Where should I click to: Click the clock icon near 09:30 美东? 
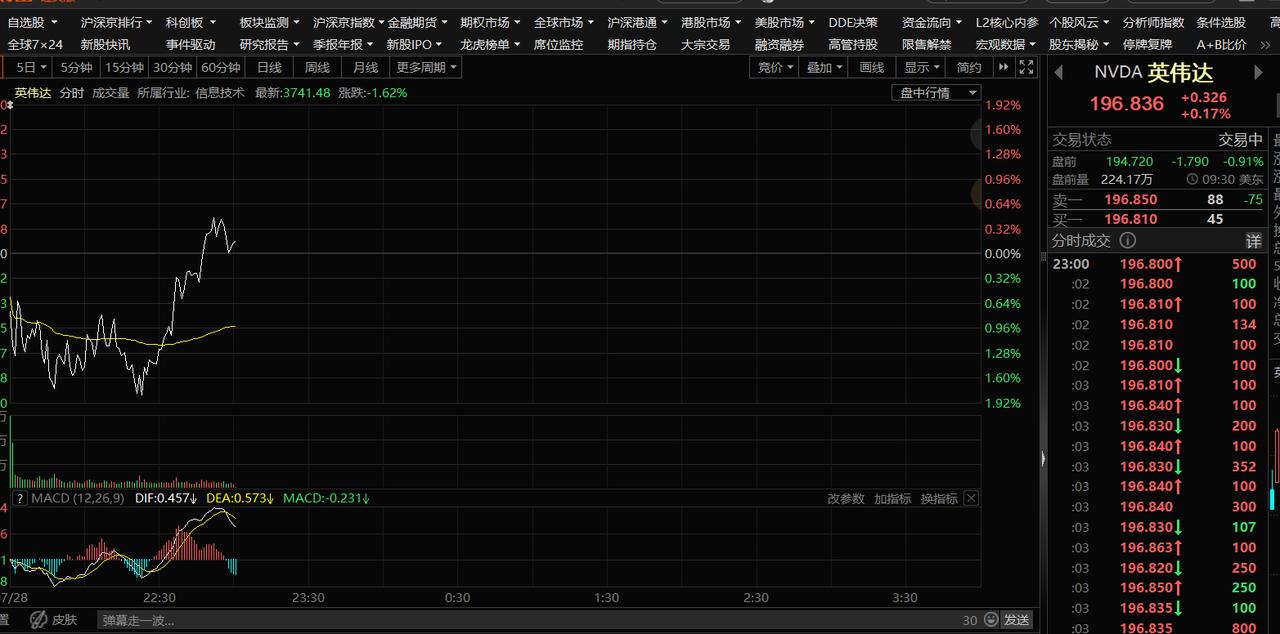click(x=1192, y=180)
